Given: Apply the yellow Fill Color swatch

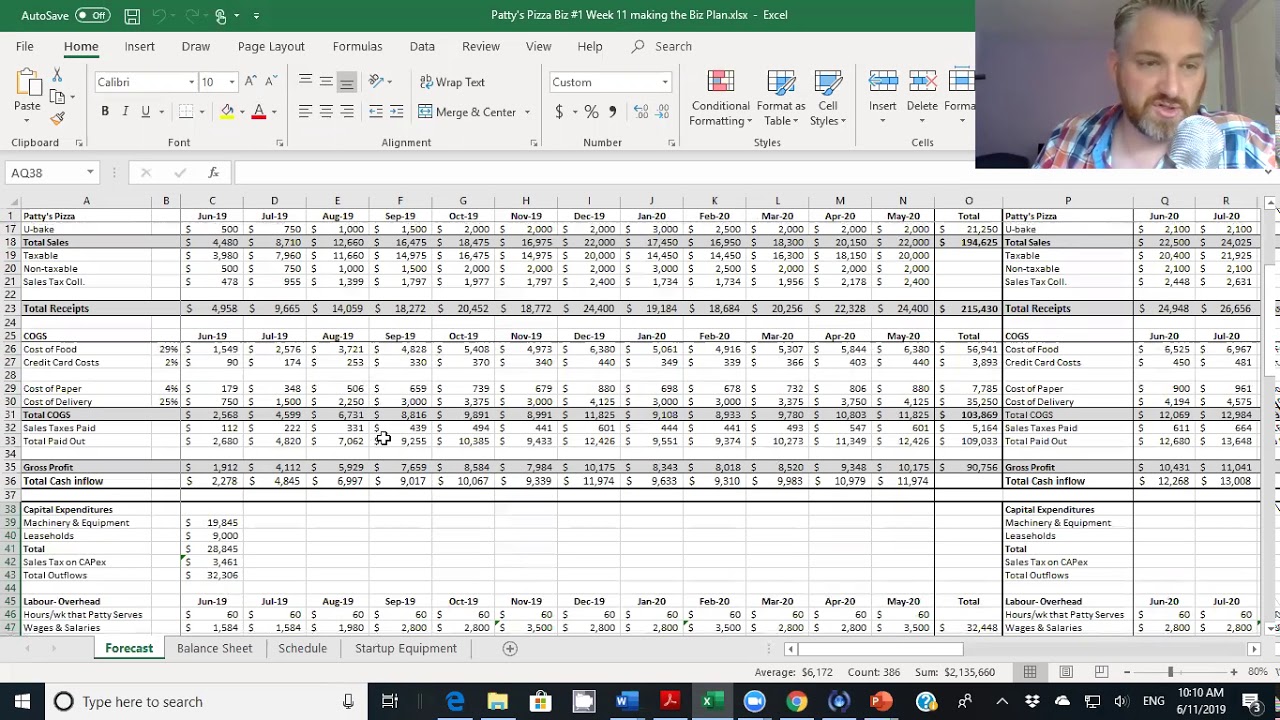Looking at the screenshot, I should [x=228, y=112].
